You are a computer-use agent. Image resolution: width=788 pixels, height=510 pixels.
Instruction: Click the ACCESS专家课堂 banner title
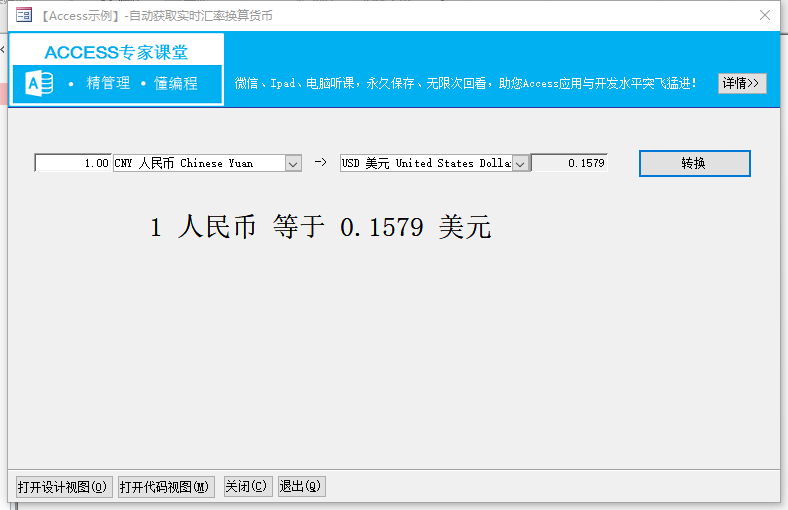[x=116, y=52]
